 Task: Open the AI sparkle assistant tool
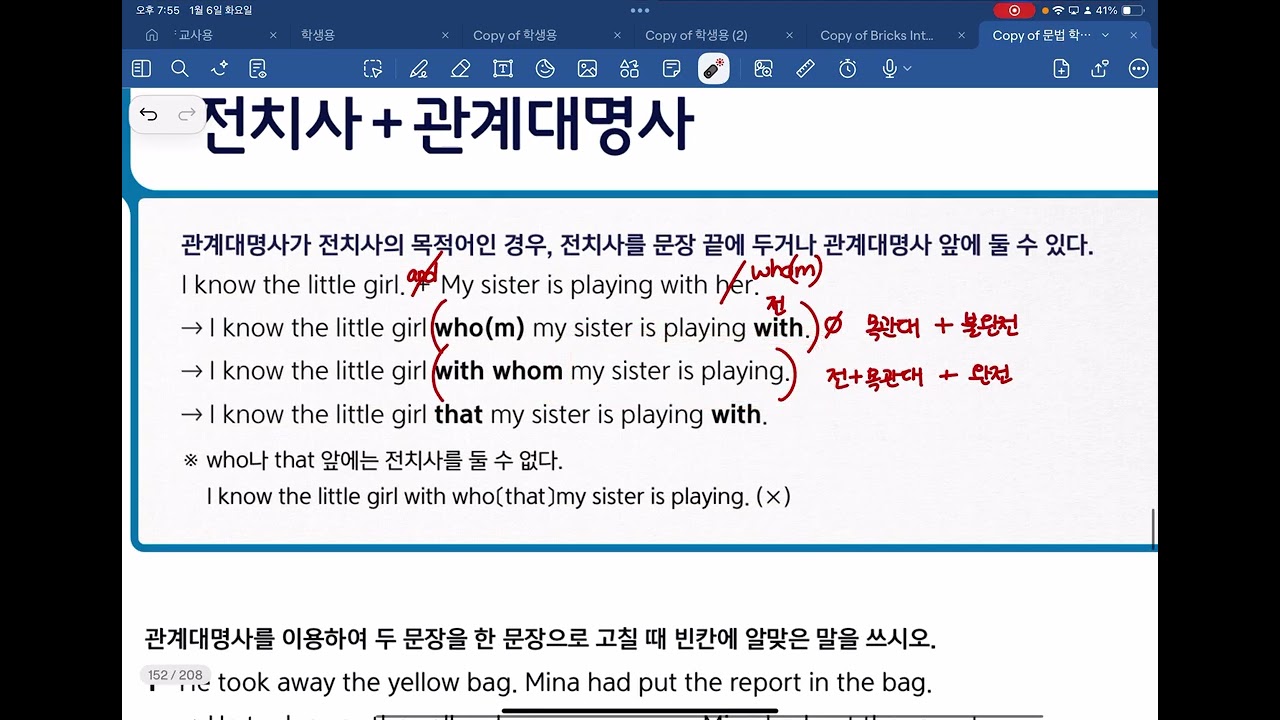click(x=220, y=69)
